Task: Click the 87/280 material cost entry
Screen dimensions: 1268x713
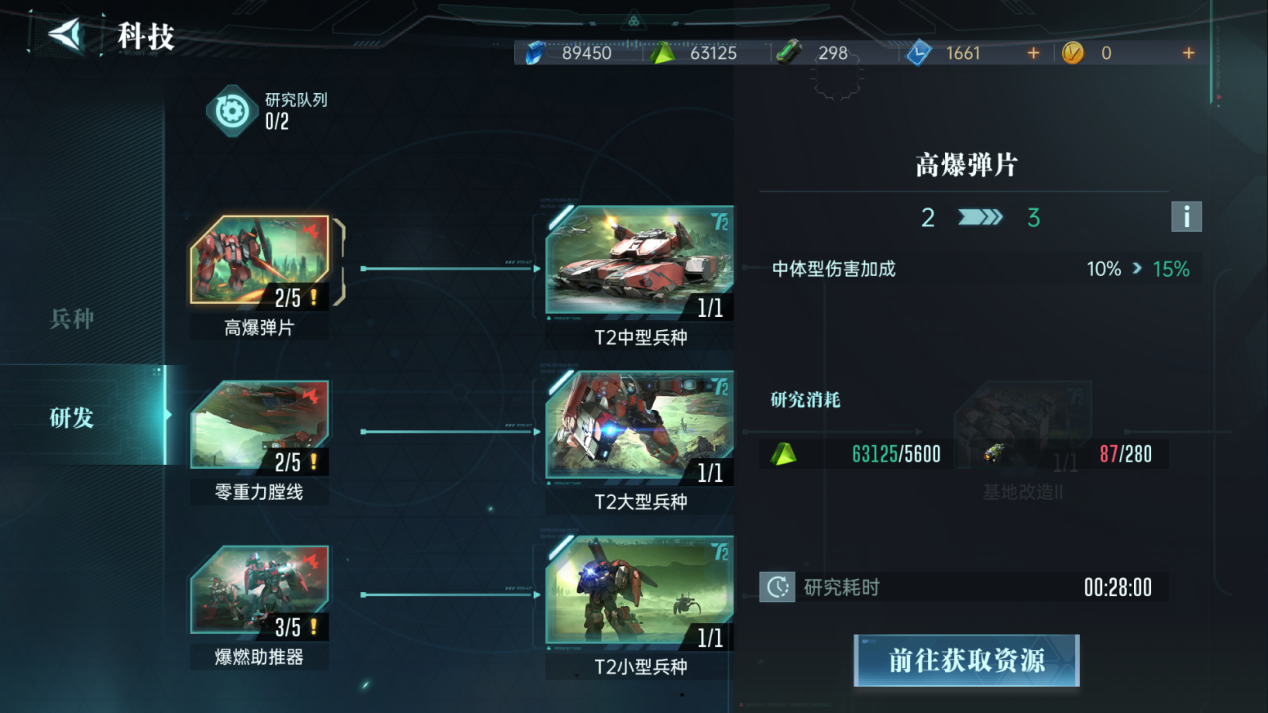Action: [1067, 454]
